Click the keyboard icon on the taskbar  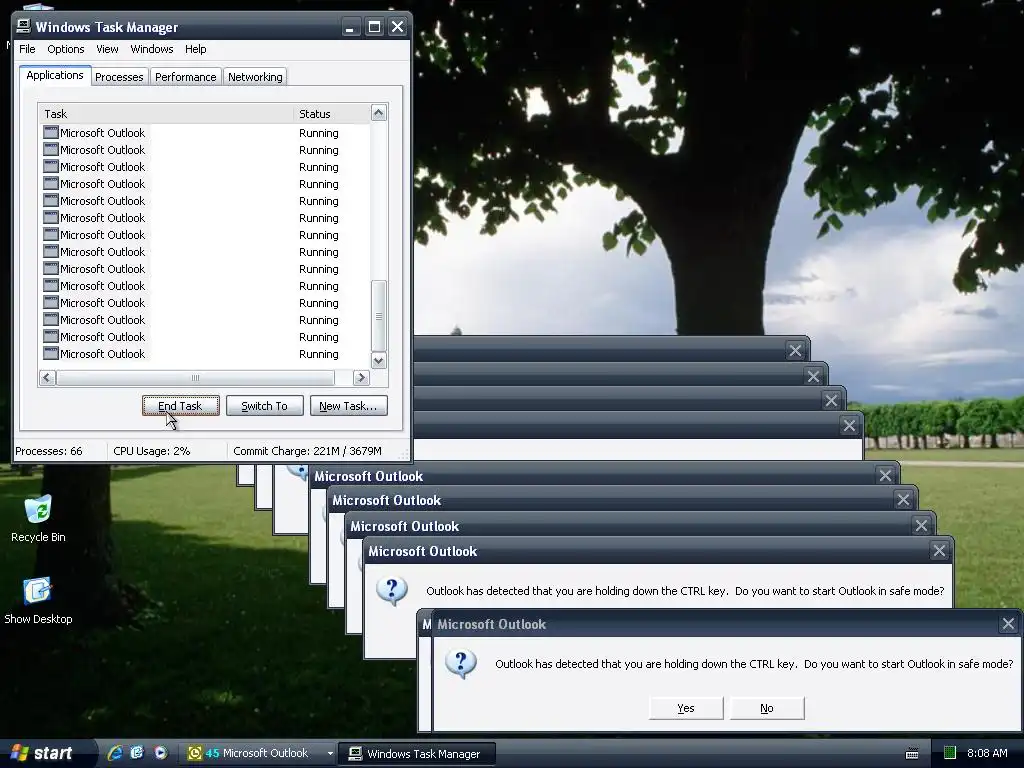point(912,754)
